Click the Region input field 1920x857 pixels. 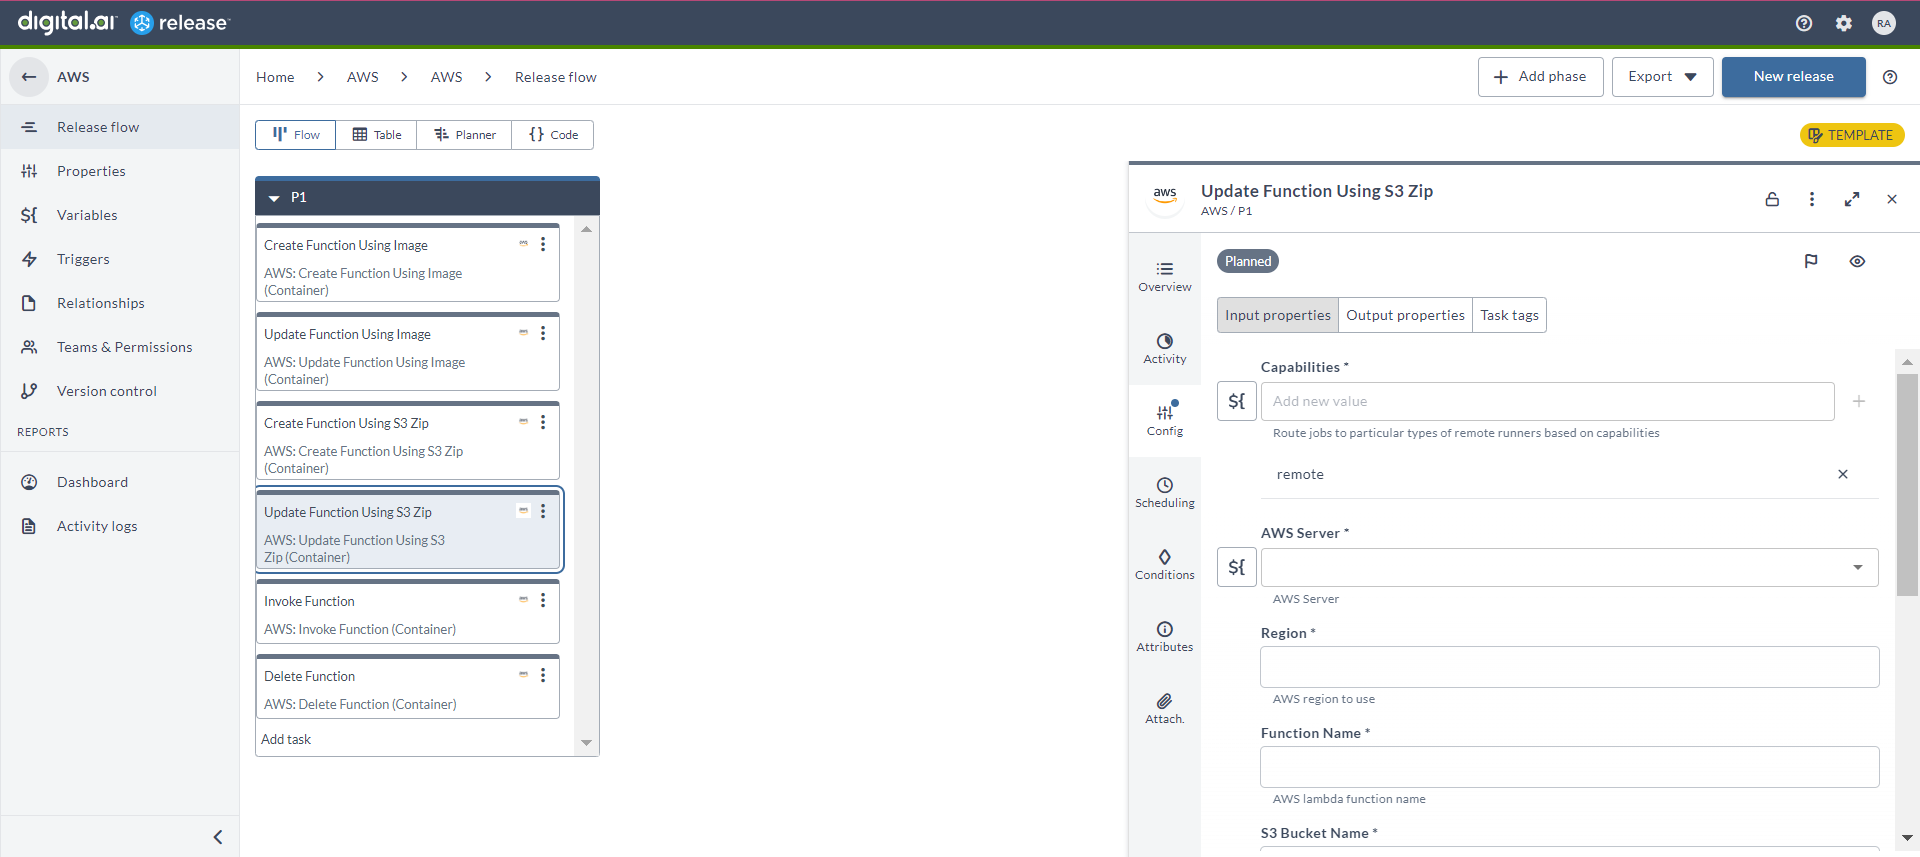[1569, 667]
